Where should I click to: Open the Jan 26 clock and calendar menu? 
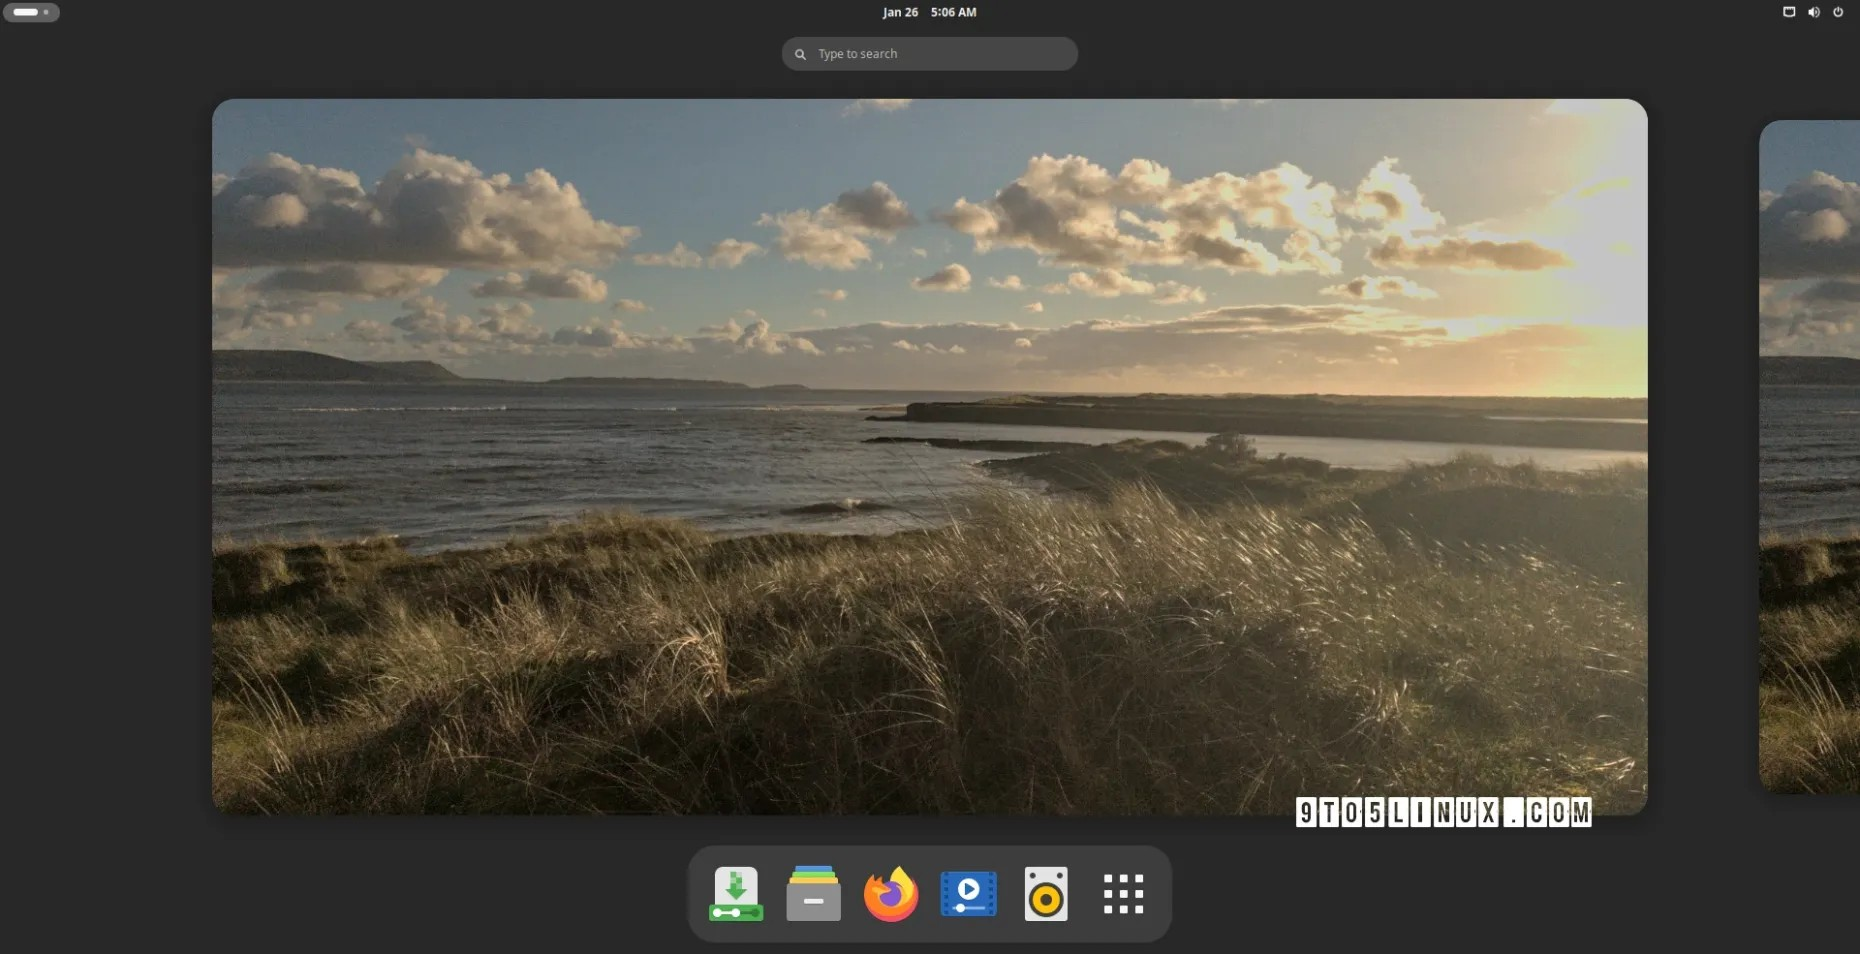coord(928,12)
